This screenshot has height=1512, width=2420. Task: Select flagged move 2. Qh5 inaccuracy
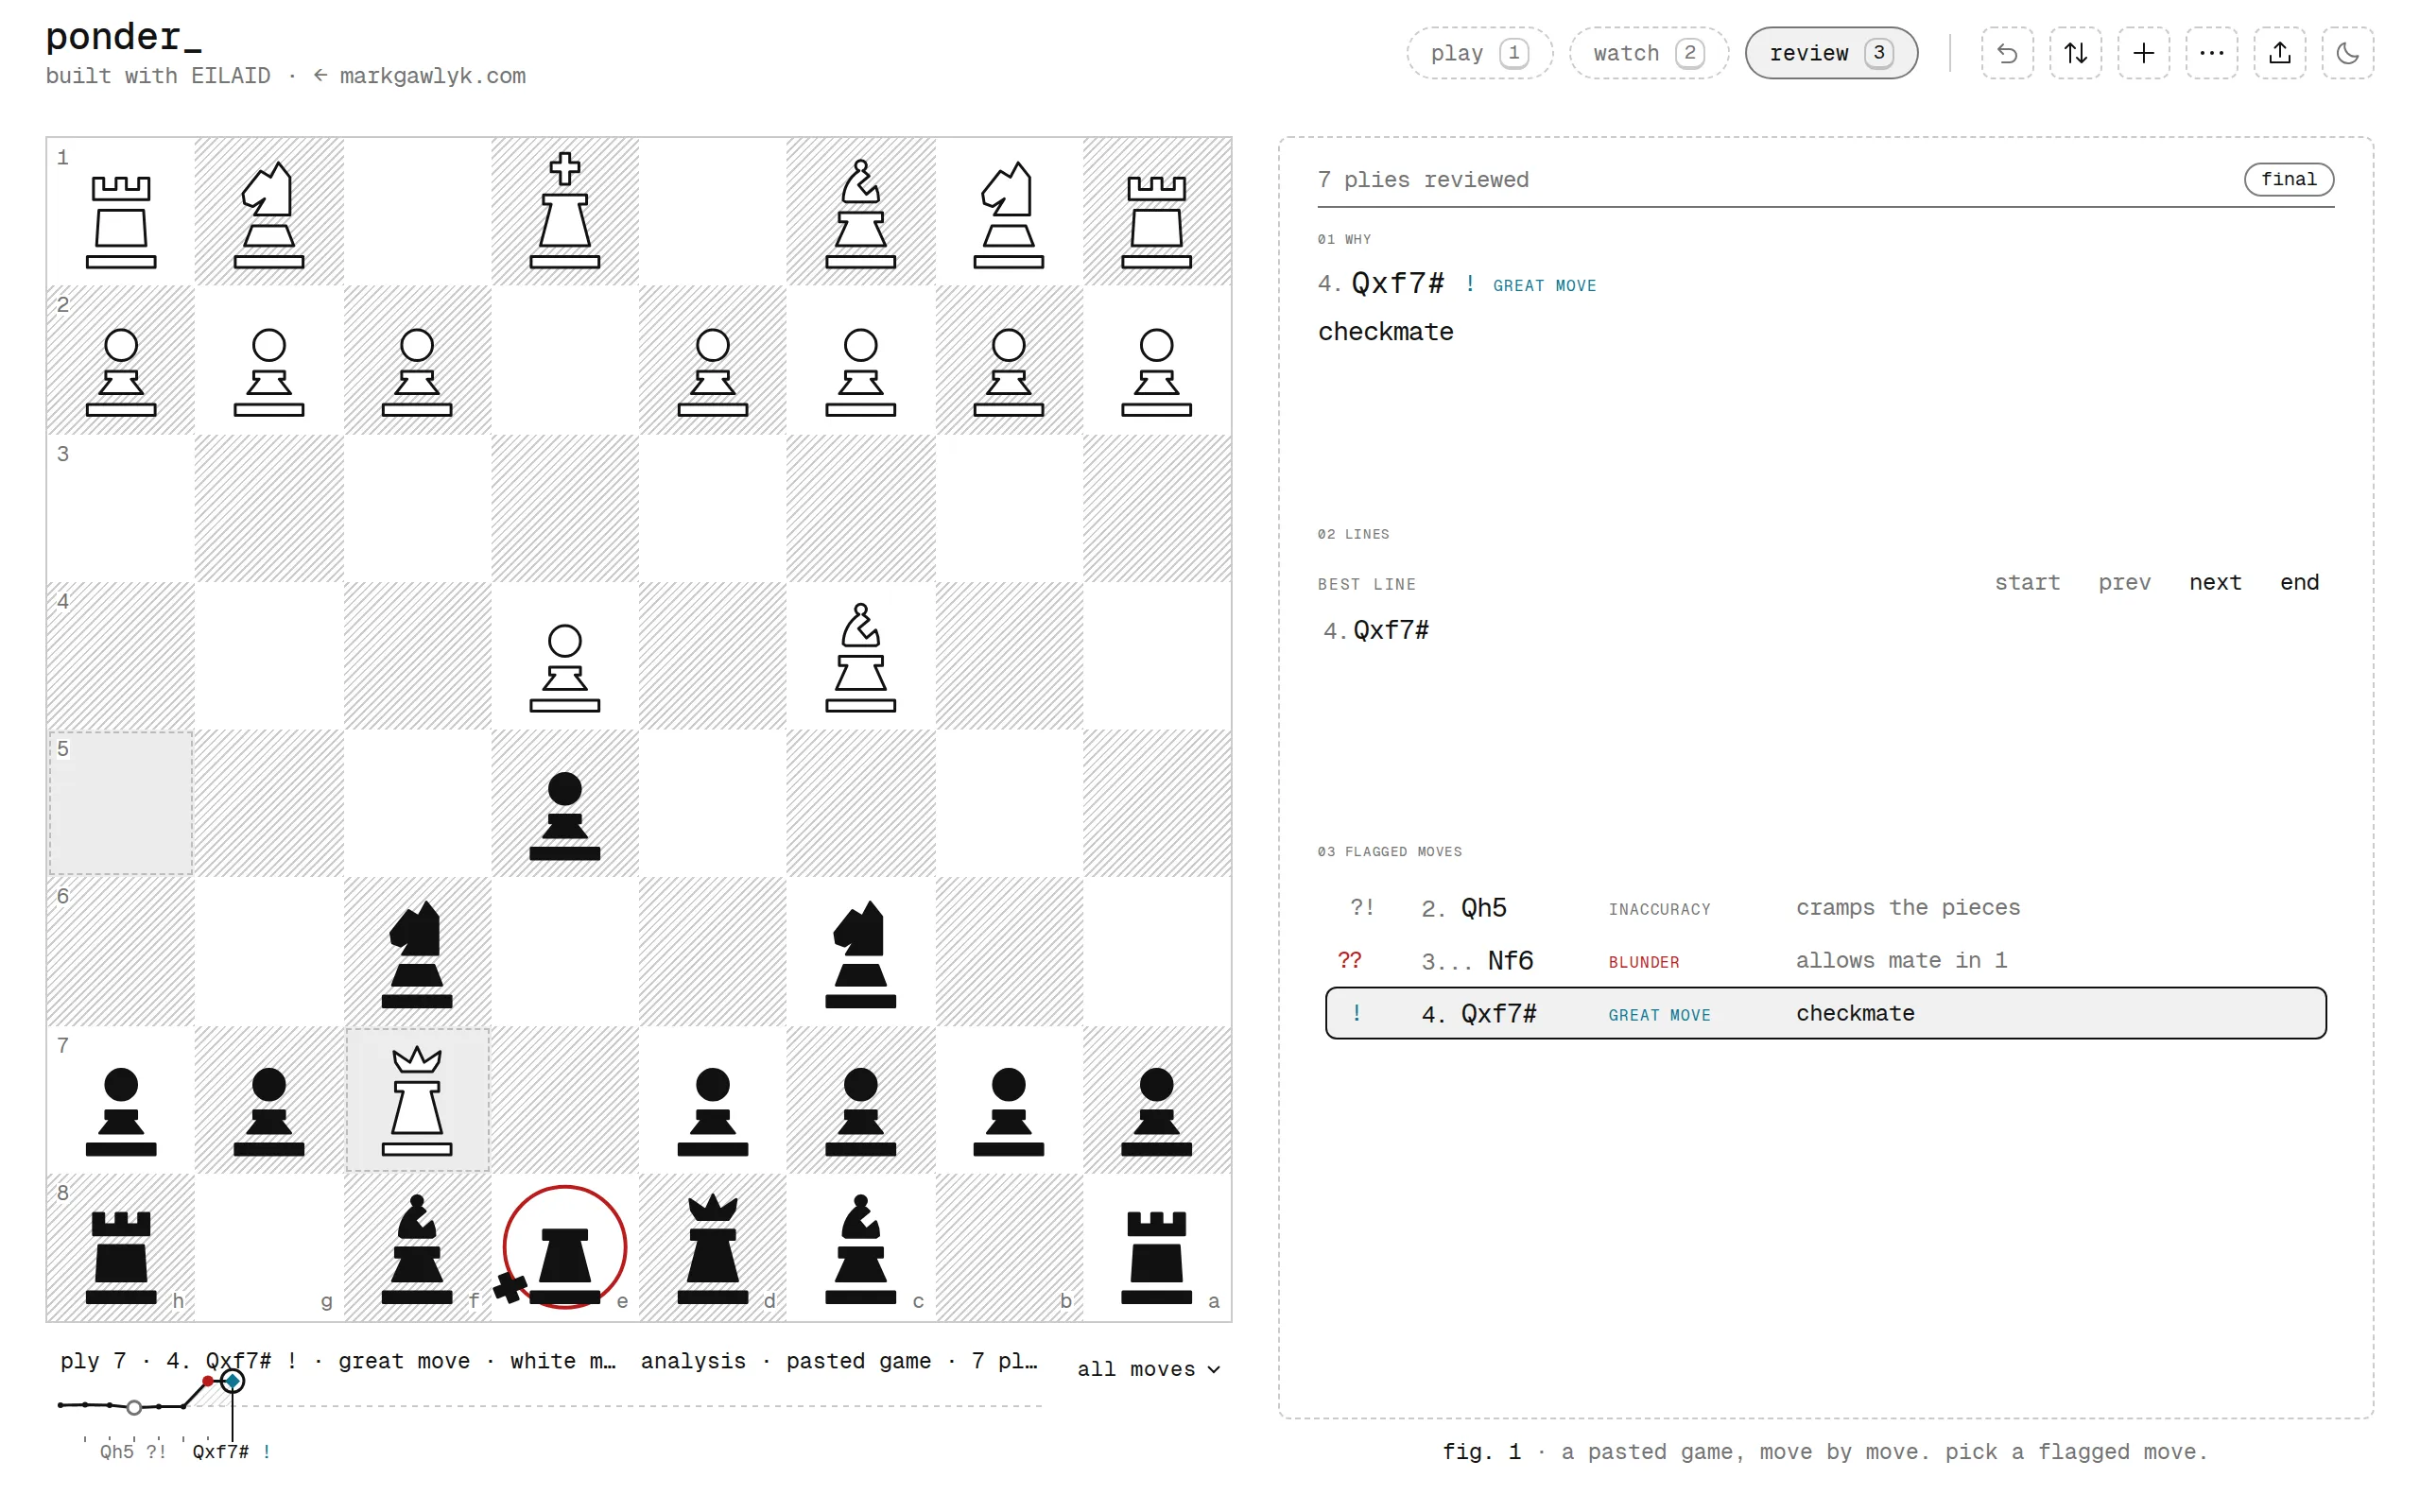point(1825,908)
